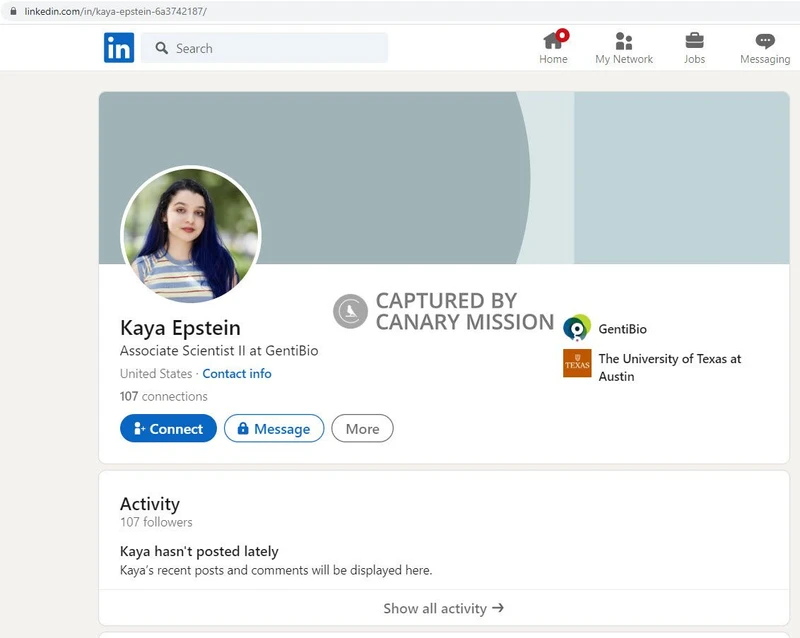Open the More options menu
The width and height of the screenshot is (800, 638).
362,428
